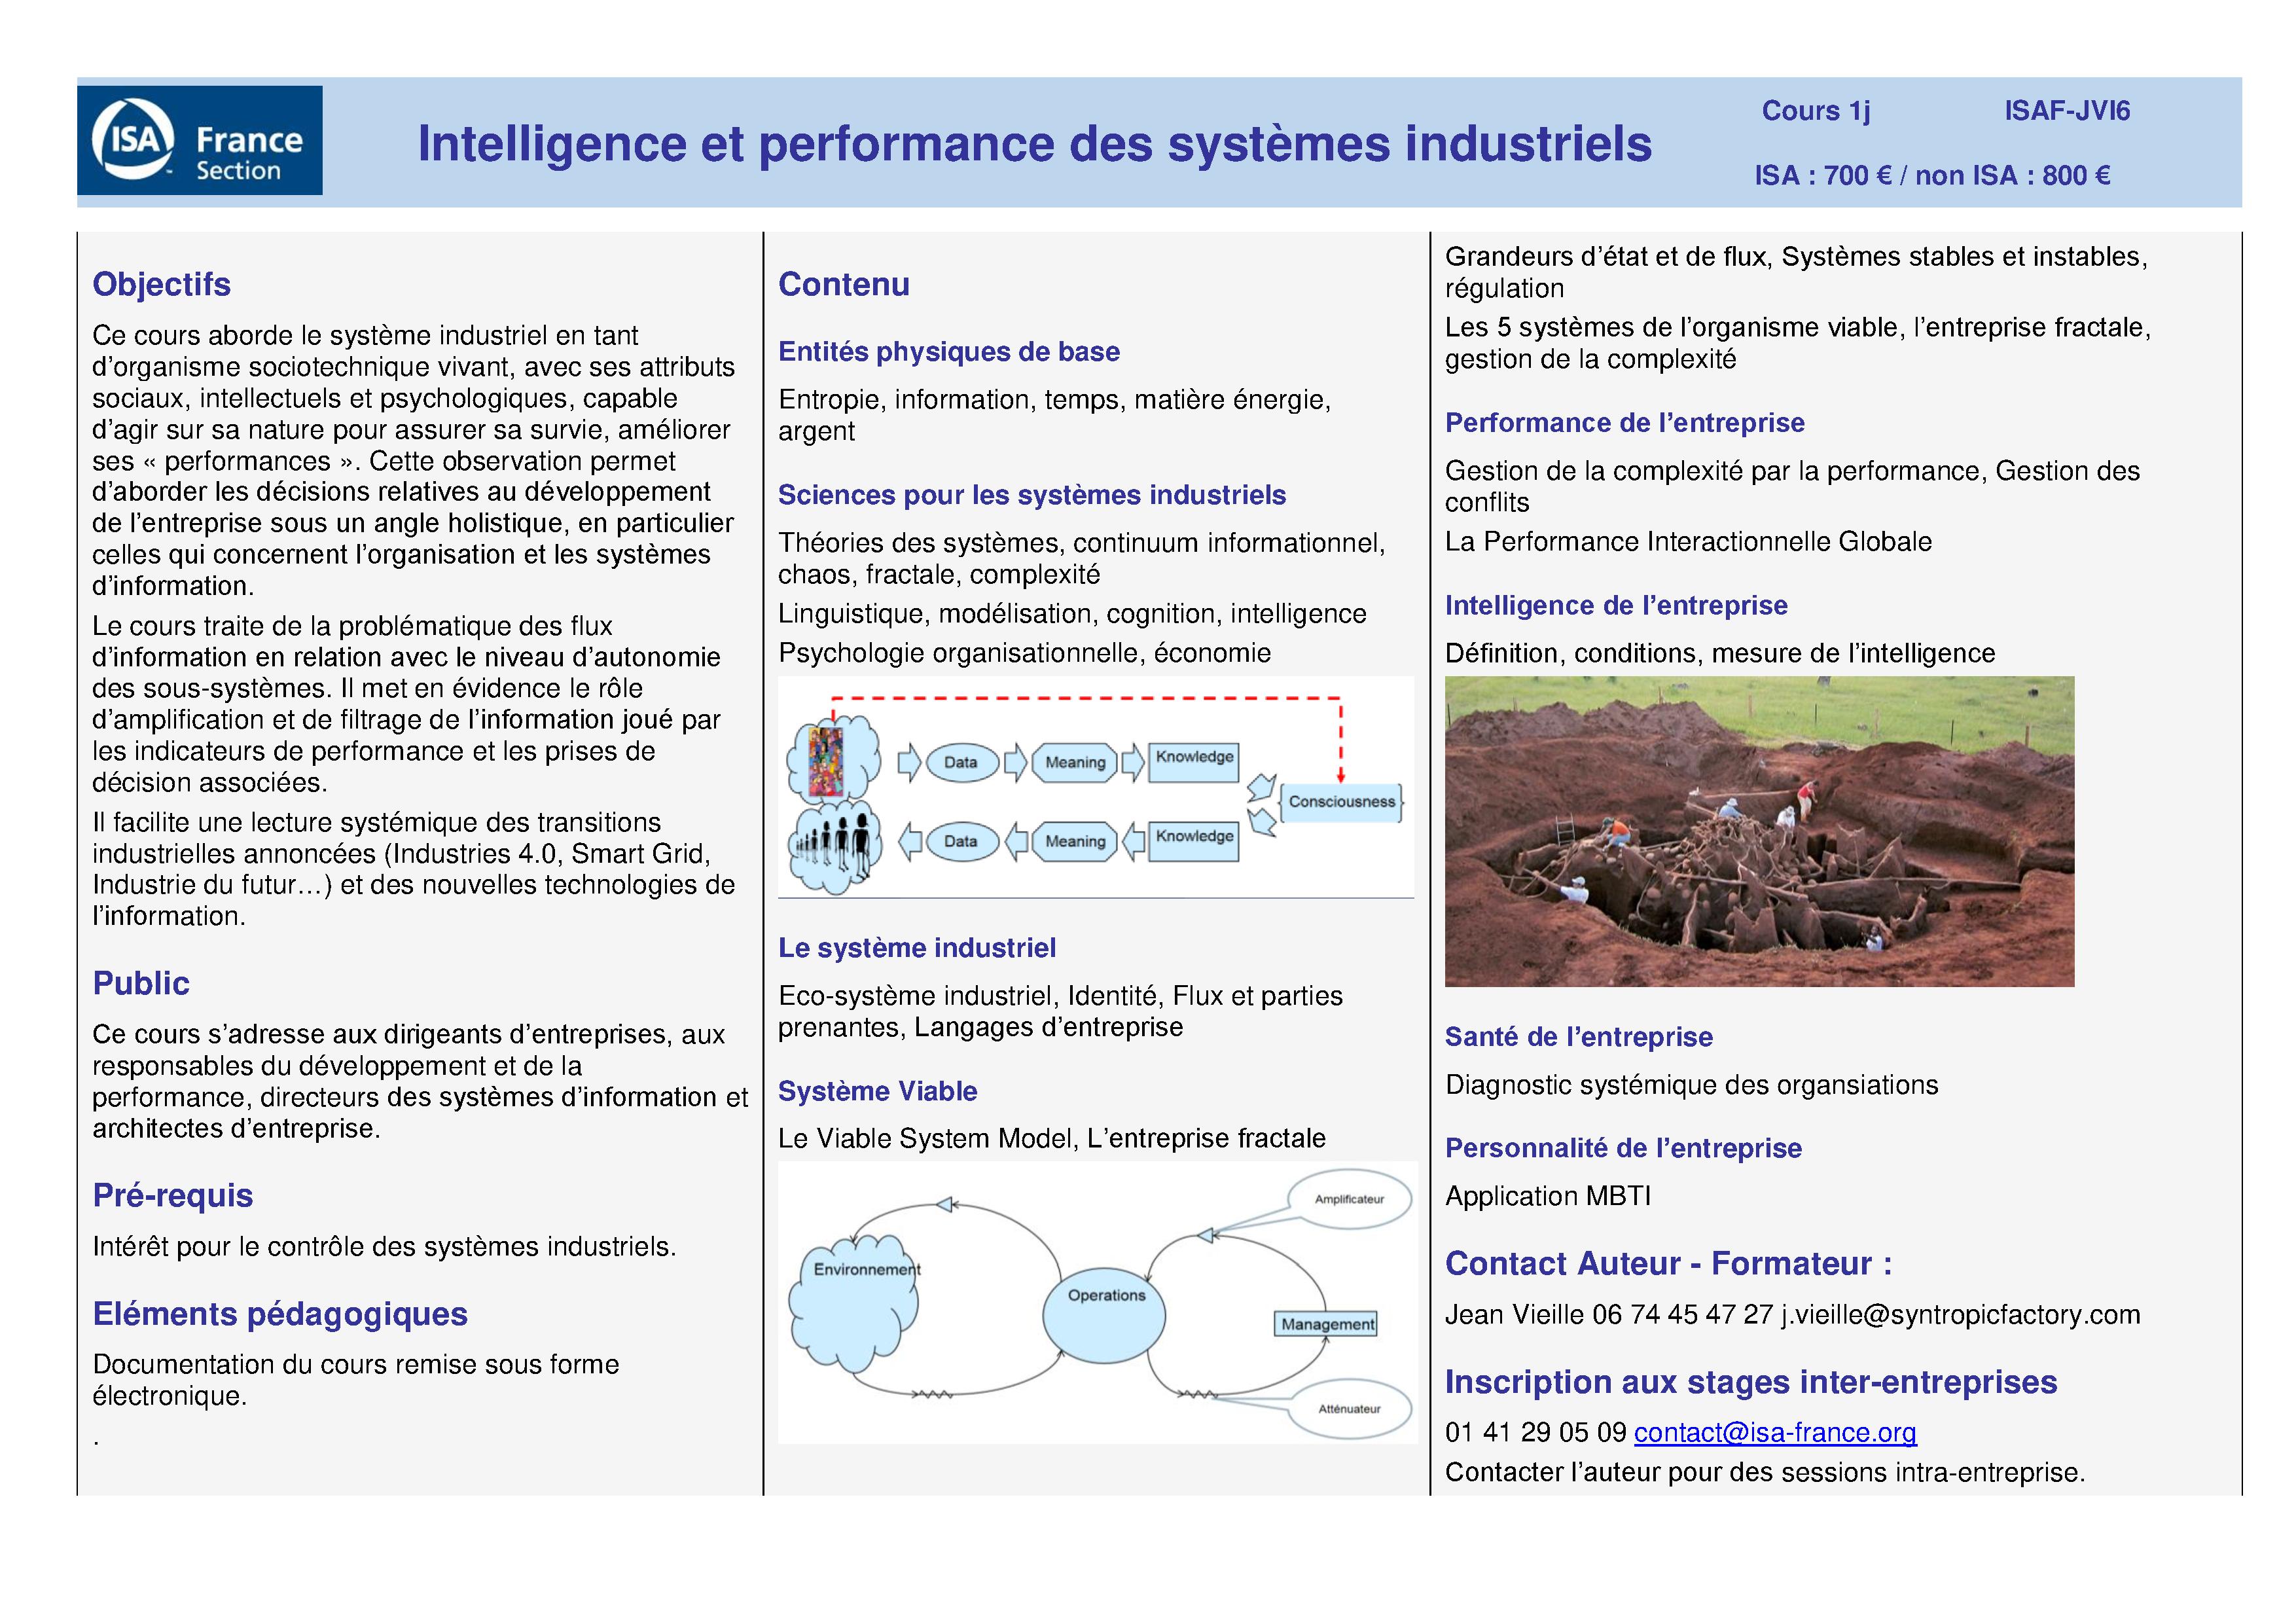Click the Management box in the diagram

(x=1326, y=1324)
